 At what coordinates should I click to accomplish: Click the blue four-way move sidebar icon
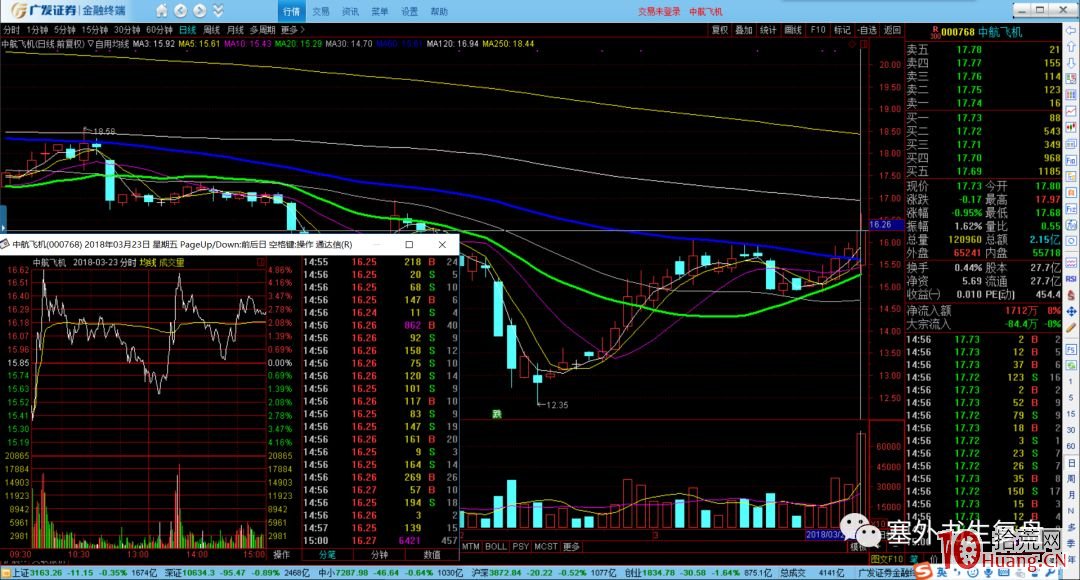1071,311
